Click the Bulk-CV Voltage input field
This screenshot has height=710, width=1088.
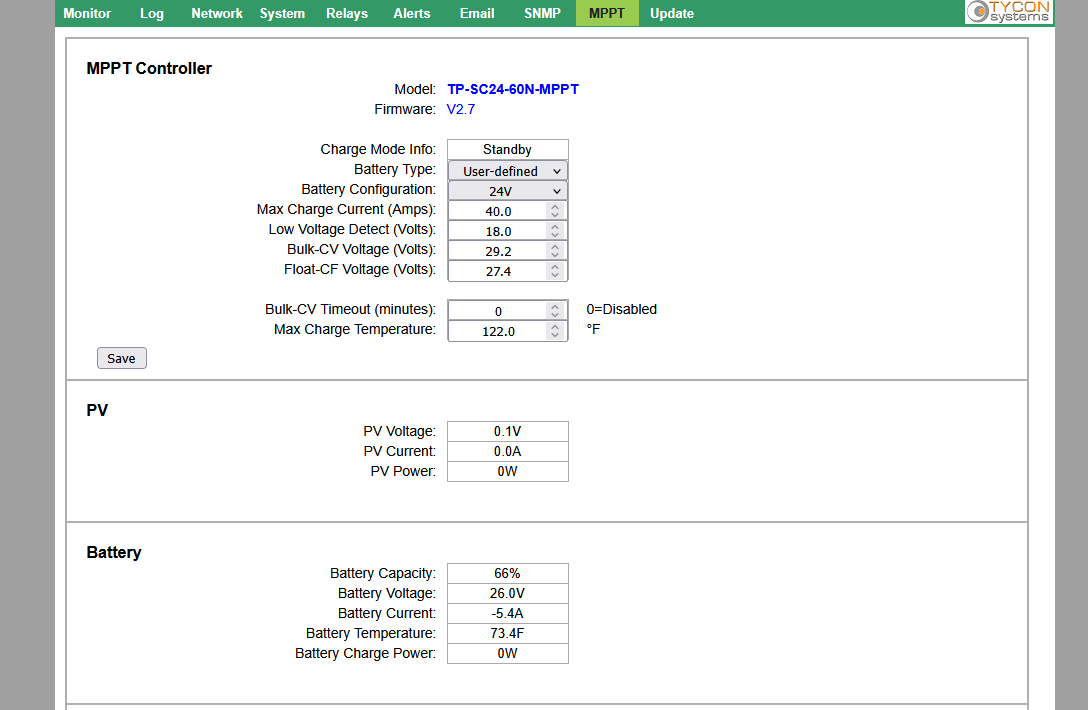tap(508, 251)
